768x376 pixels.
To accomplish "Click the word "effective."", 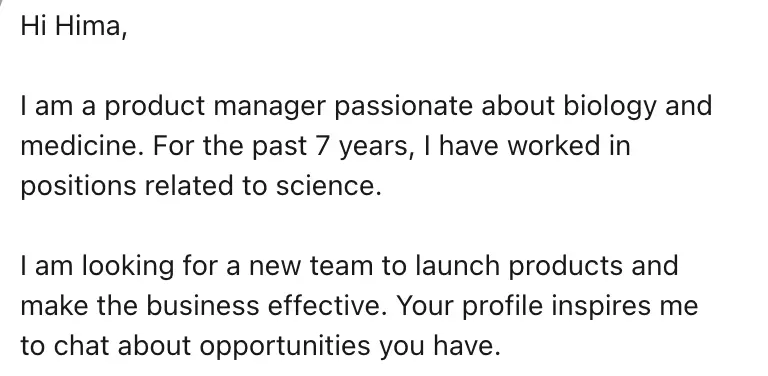I will (327, 306).
